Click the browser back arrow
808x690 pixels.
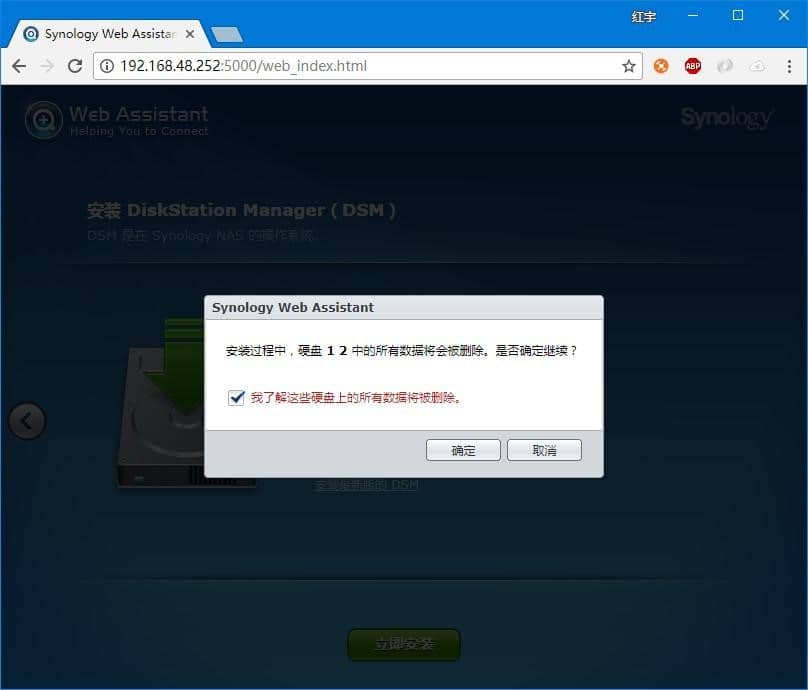(x=19, y=66)
